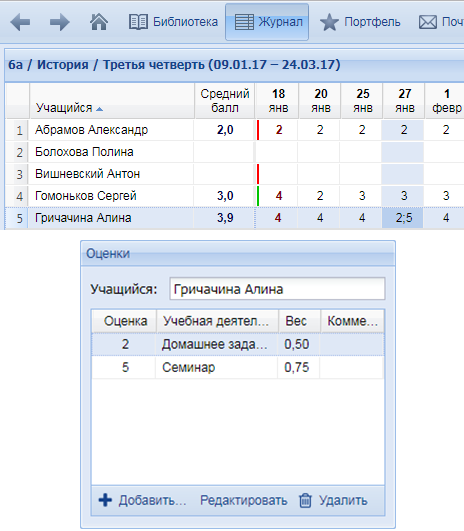
Task: Go back with the left arrow icon
Action: [x=20, y=22]
